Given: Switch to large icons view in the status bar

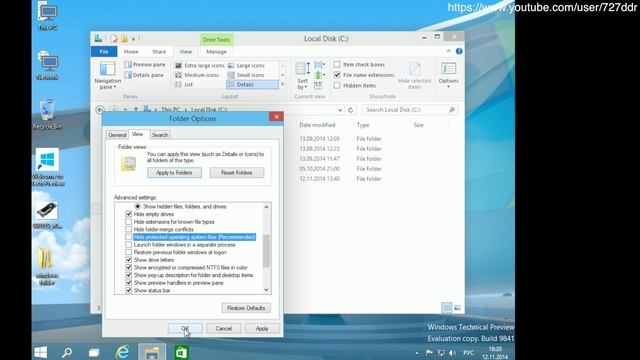Looking at the screenshot, I should [x=457, y=308].
